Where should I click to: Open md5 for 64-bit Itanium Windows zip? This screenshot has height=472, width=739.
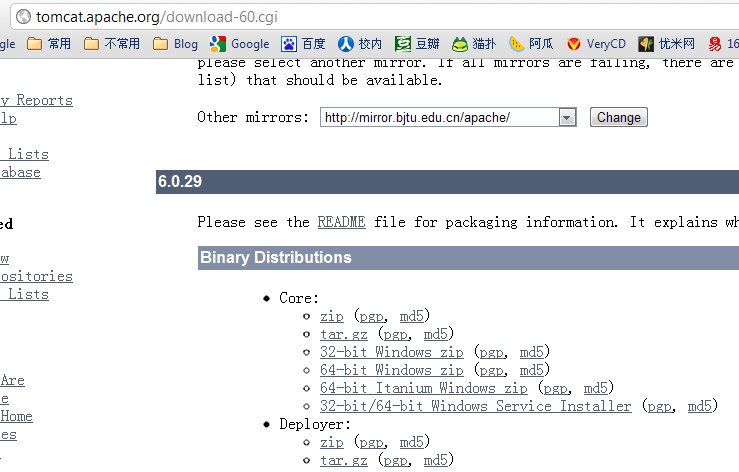(x=596, y=388)
